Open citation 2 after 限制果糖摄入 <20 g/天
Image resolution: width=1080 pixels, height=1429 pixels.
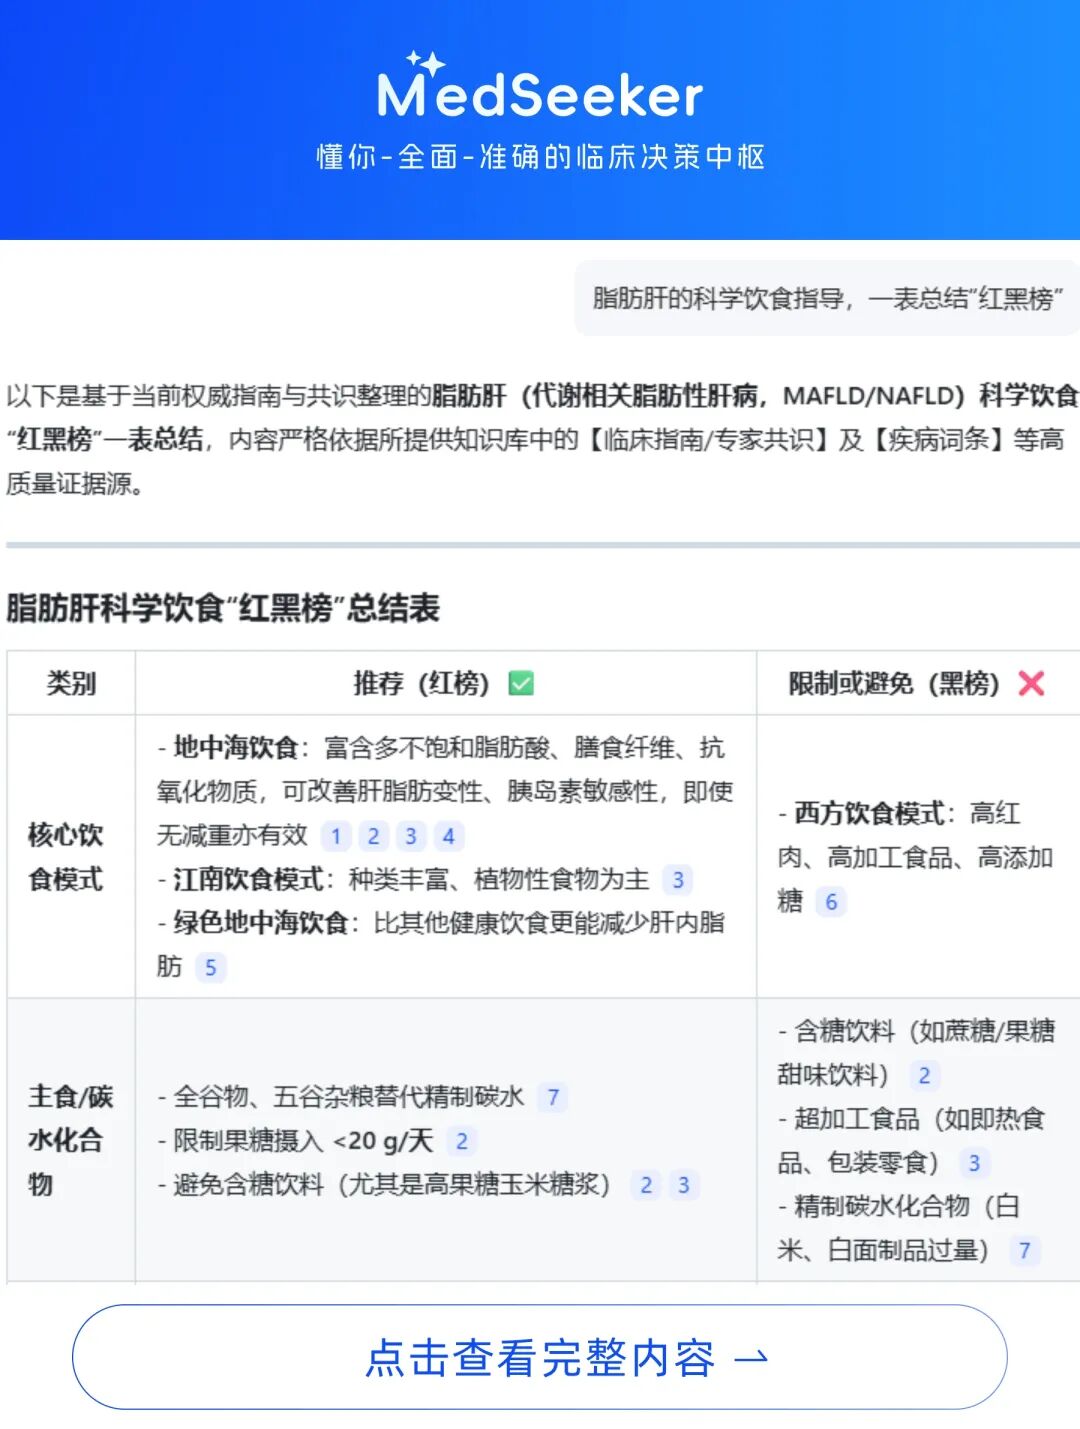461,1141
